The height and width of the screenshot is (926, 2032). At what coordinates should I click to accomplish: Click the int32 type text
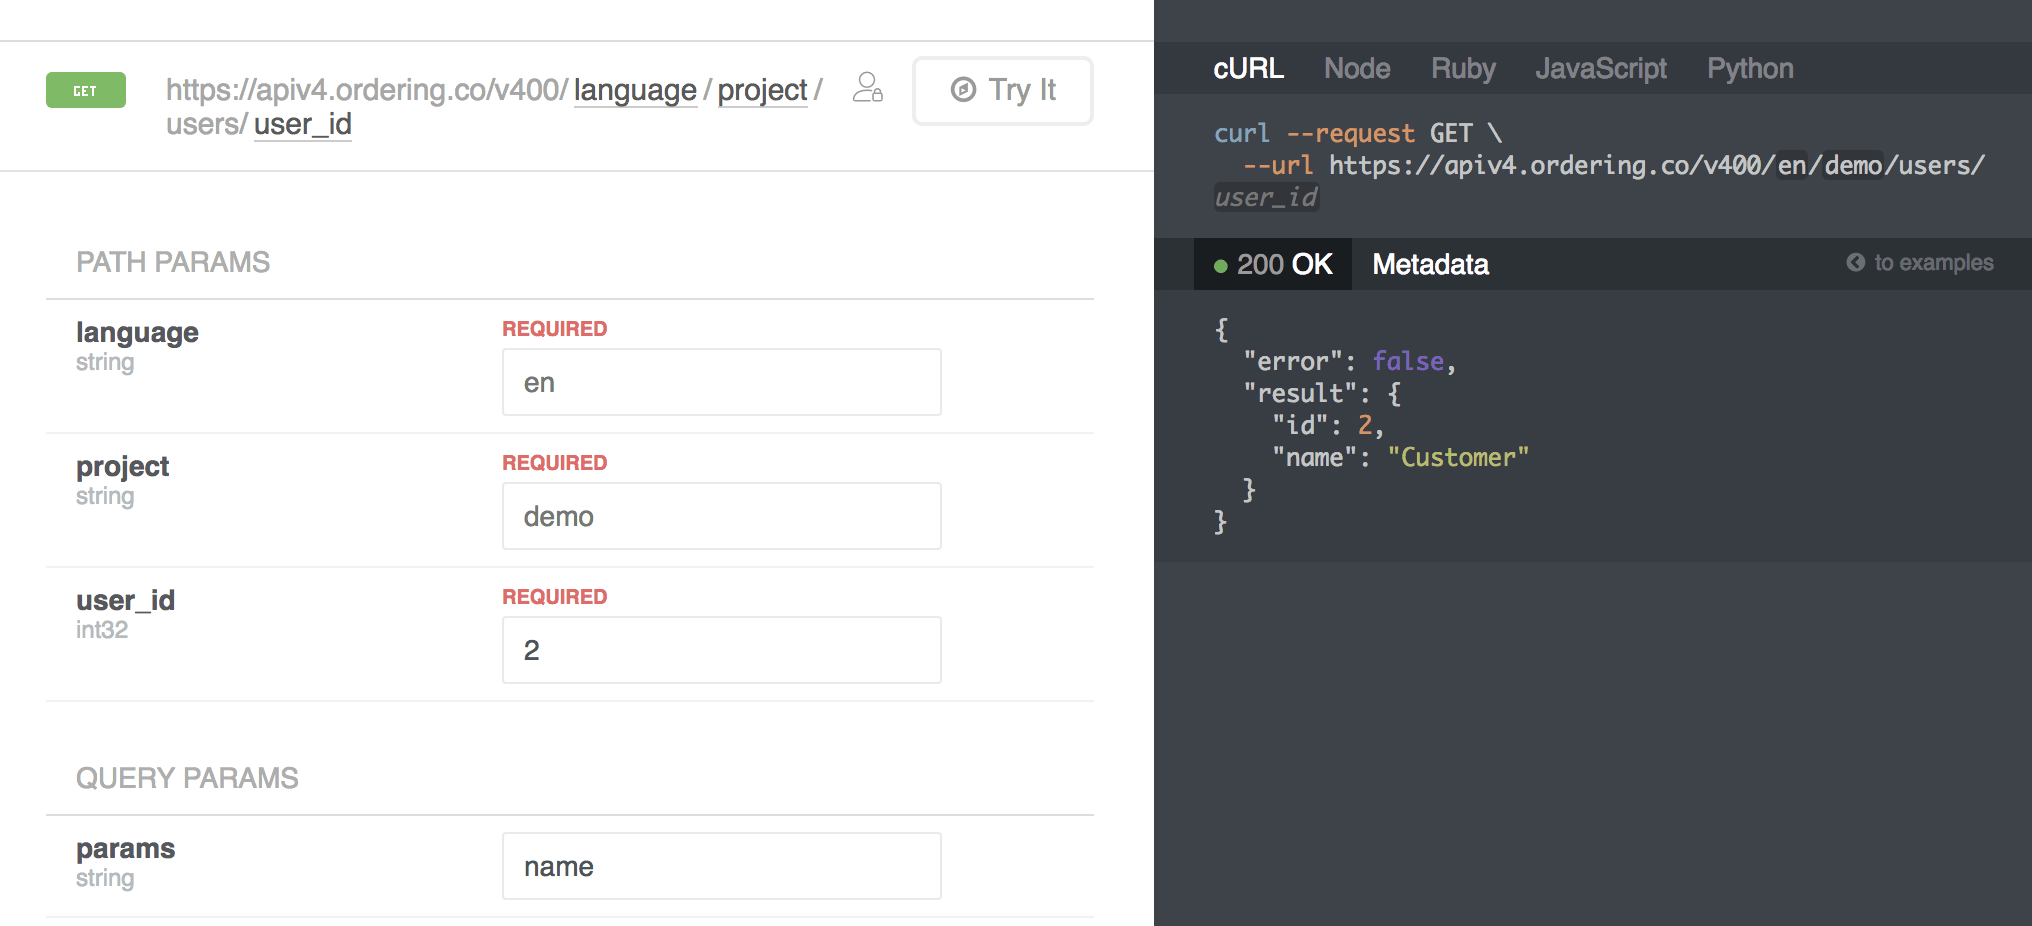click(x=102, y=630)
